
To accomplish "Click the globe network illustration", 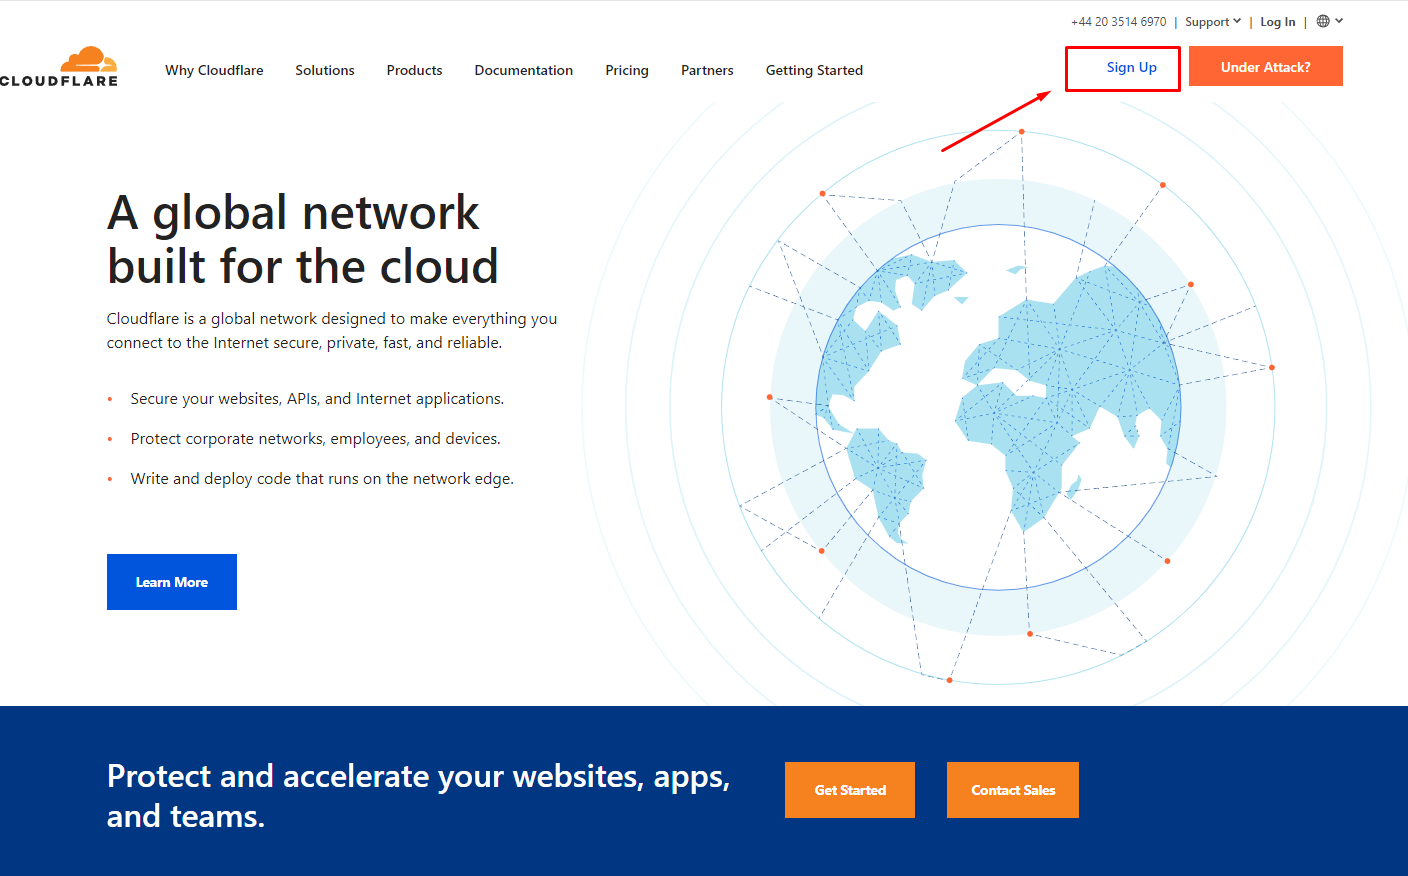I will point(998,407).
